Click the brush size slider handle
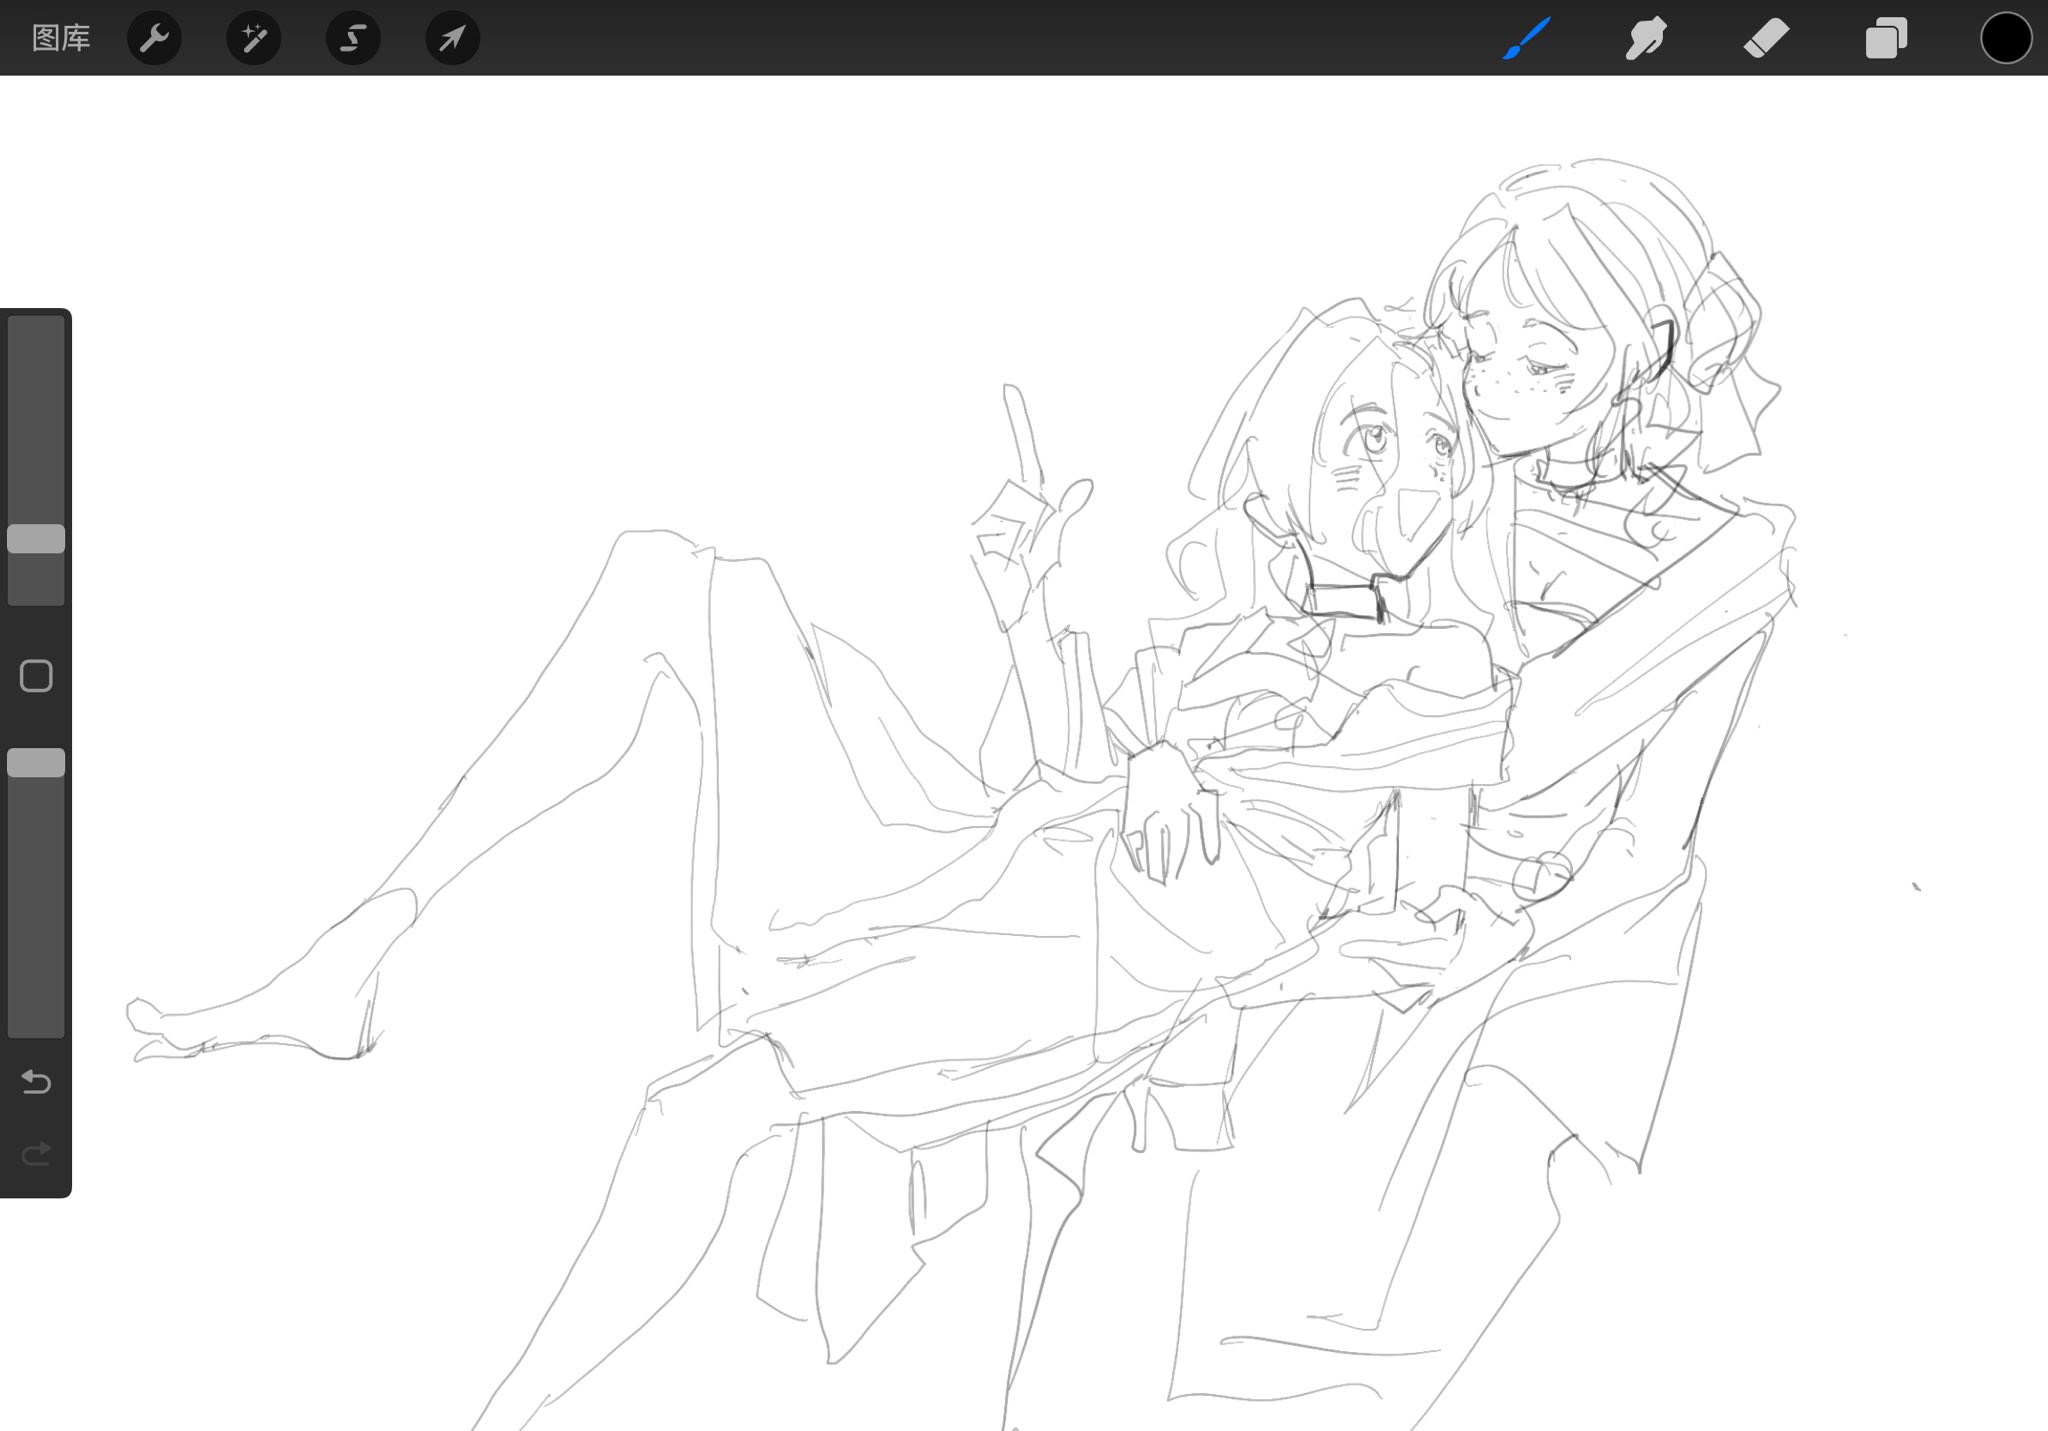The height and width of the screenshot is (1431, 2048). (36, 538)
